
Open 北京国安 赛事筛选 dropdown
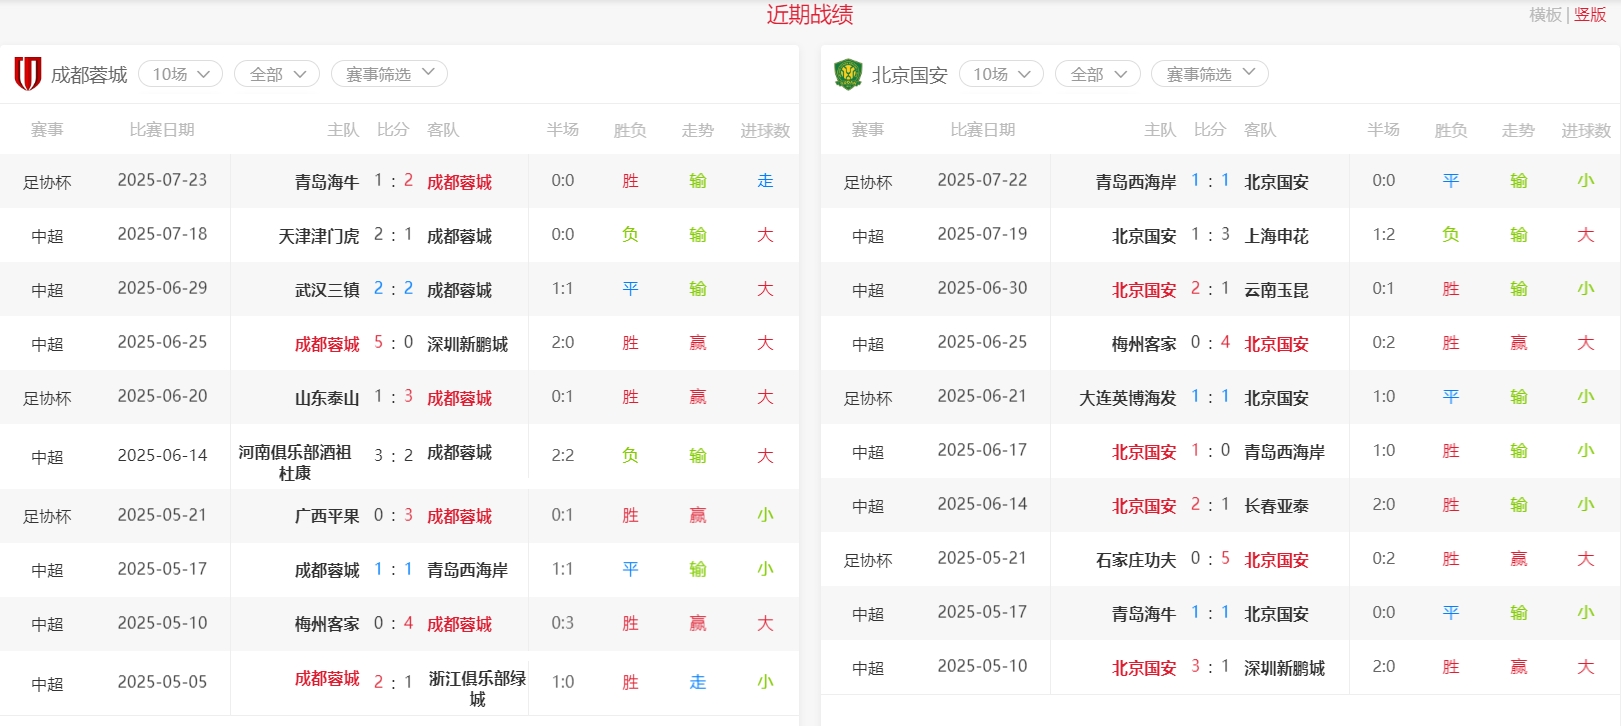[x=1209, y=74]
